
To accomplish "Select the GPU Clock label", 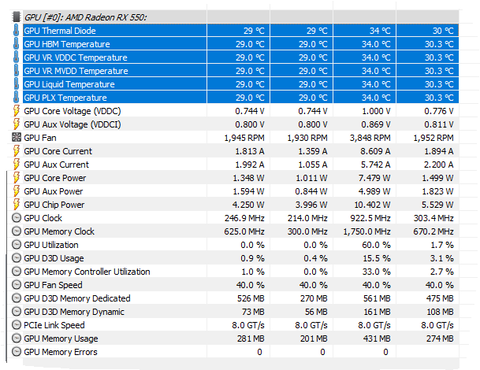I will (43, 218).
